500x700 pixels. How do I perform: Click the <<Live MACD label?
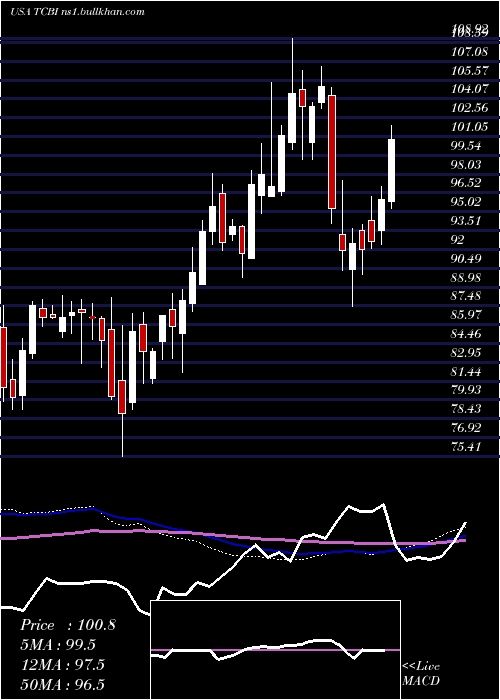pyautogui.click(x=421, y=674)
